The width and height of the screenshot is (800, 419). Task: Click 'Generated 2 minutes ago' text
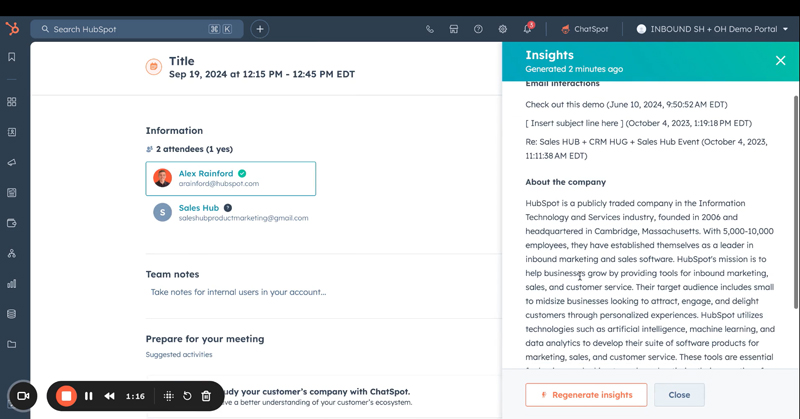click(x=574, y=69)
